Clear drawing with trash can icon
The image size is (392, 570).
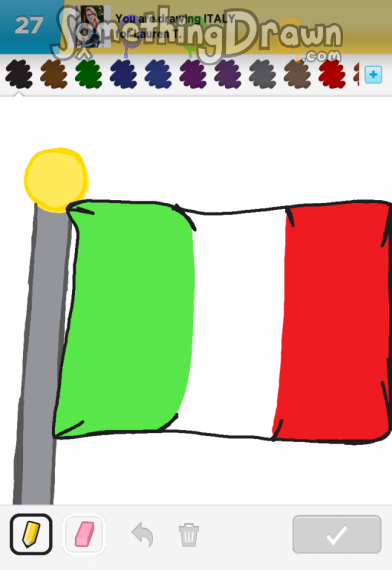click(x=189, y=534)
